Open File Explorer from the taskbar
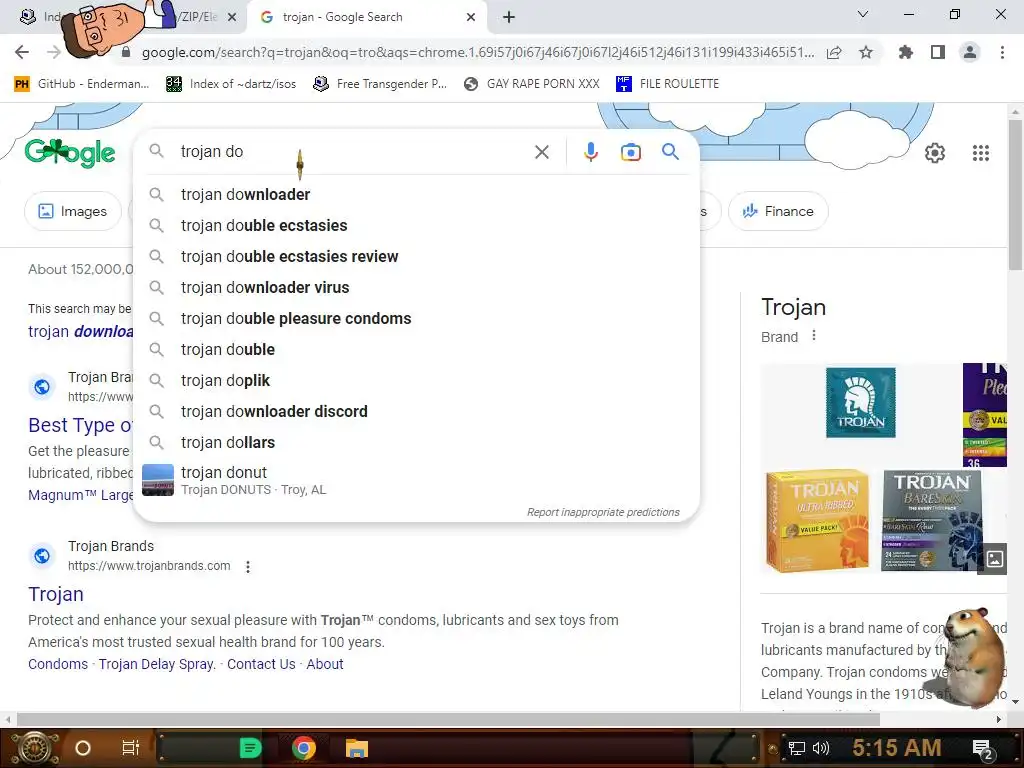The width and height of the screenshot is (1024, 768). 357,748
